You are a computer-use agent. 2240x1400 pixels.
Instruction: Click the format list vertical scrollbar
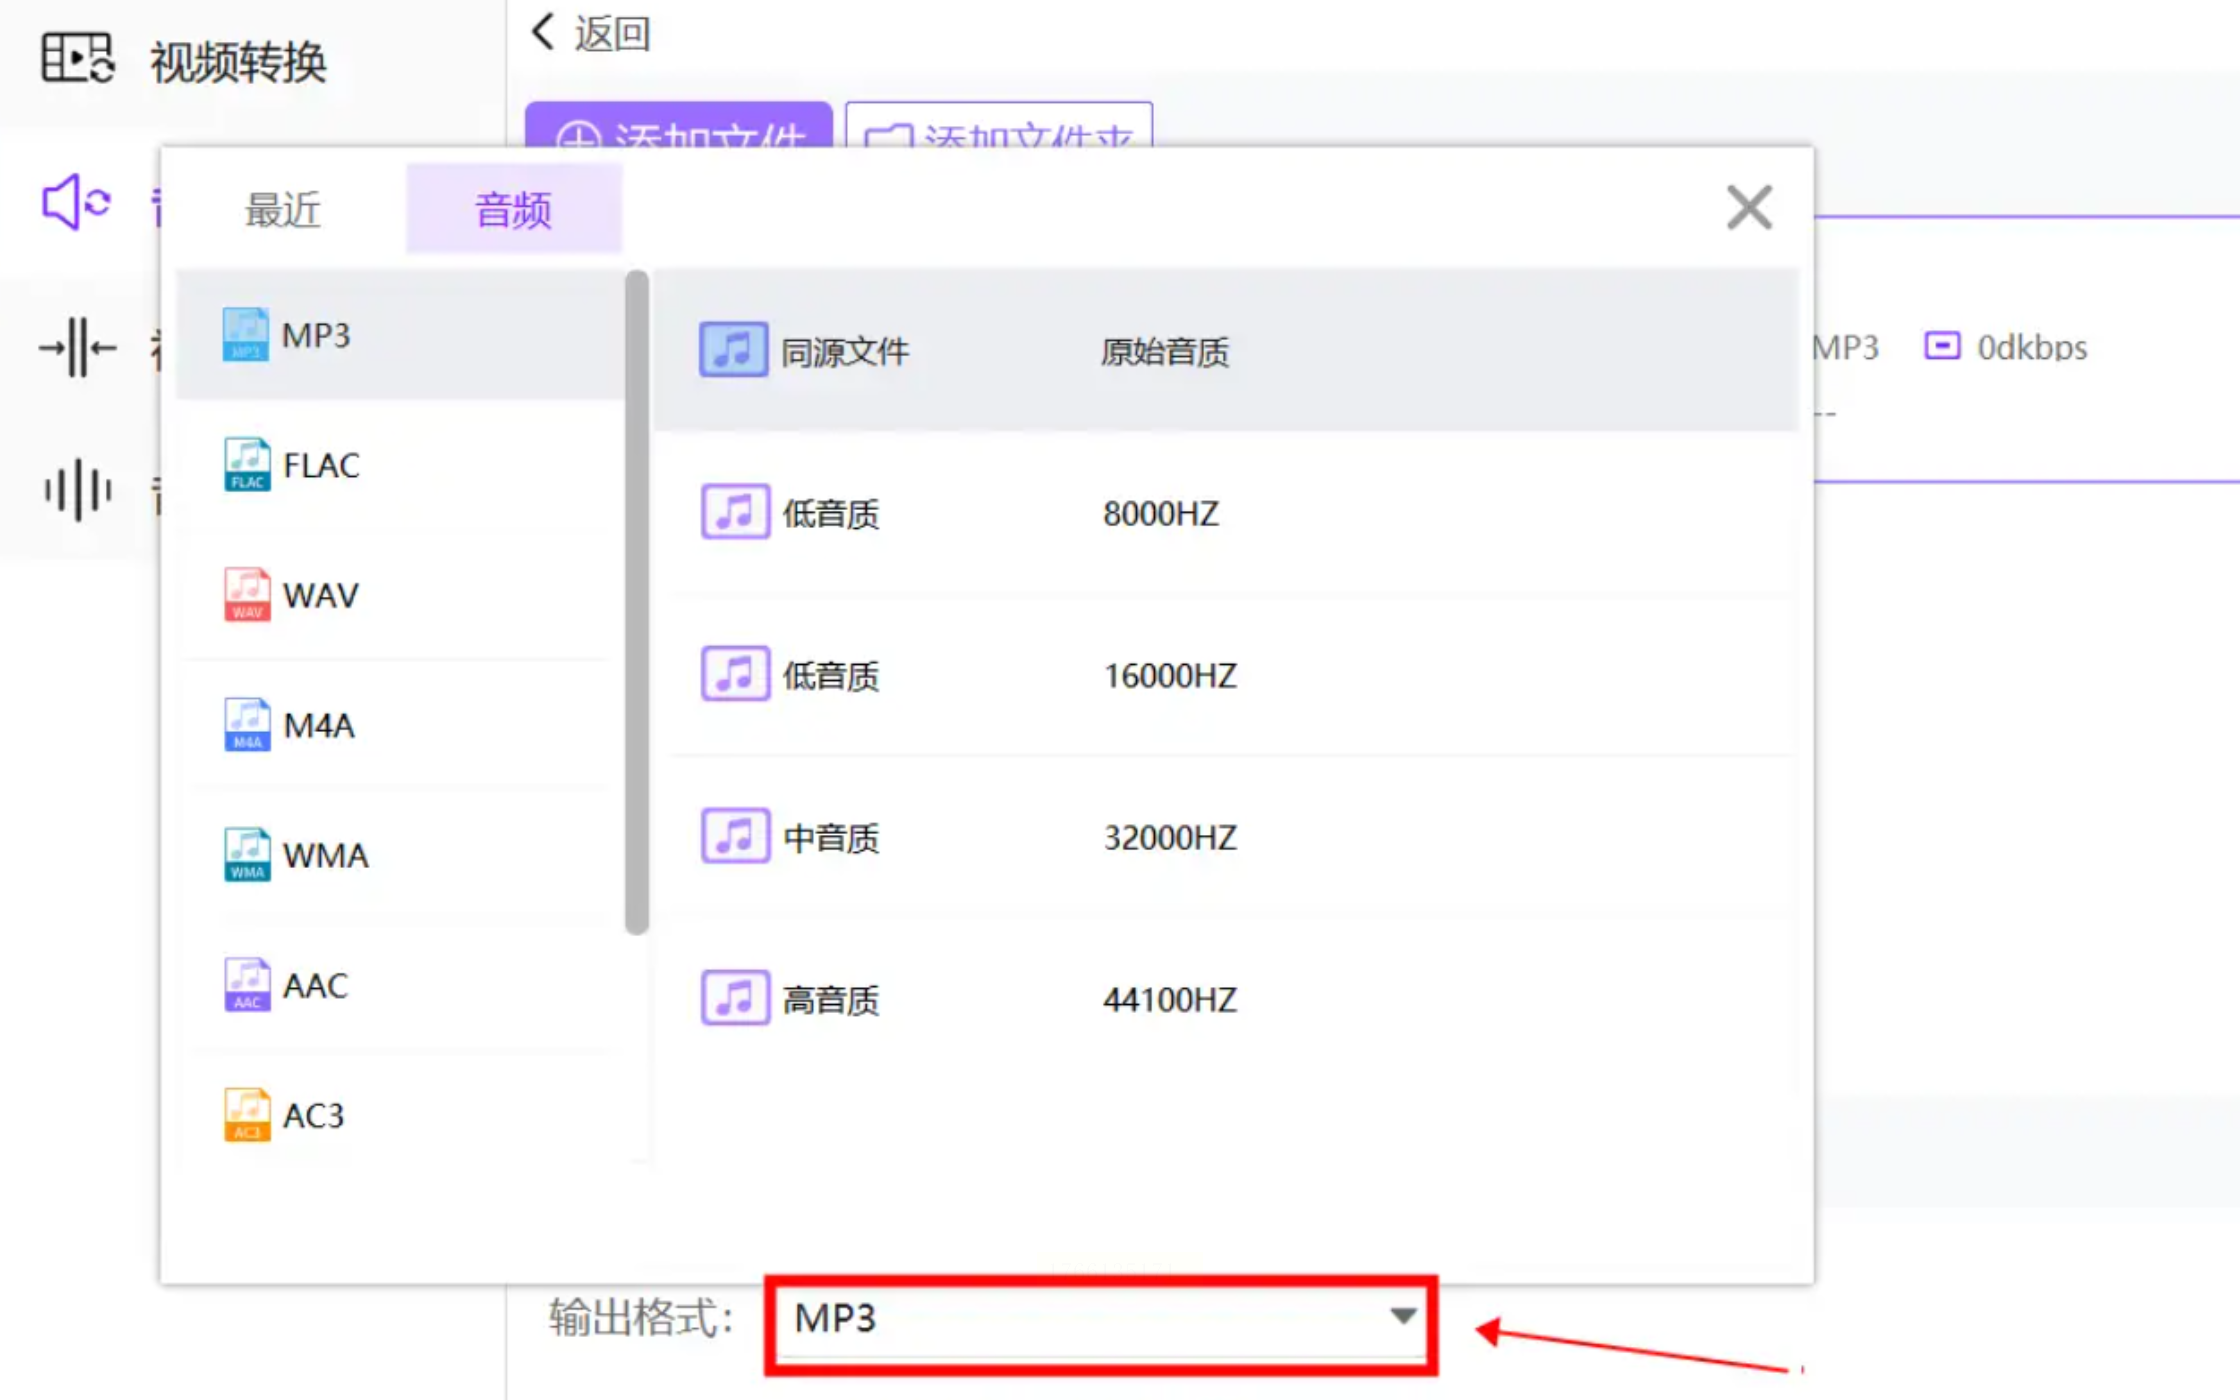637,600
